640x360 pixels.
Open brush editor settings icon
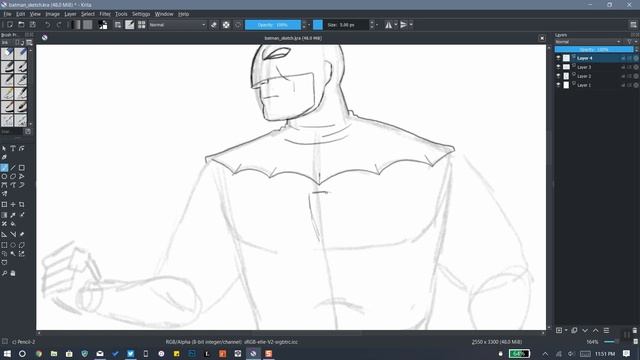click(129, 25)
